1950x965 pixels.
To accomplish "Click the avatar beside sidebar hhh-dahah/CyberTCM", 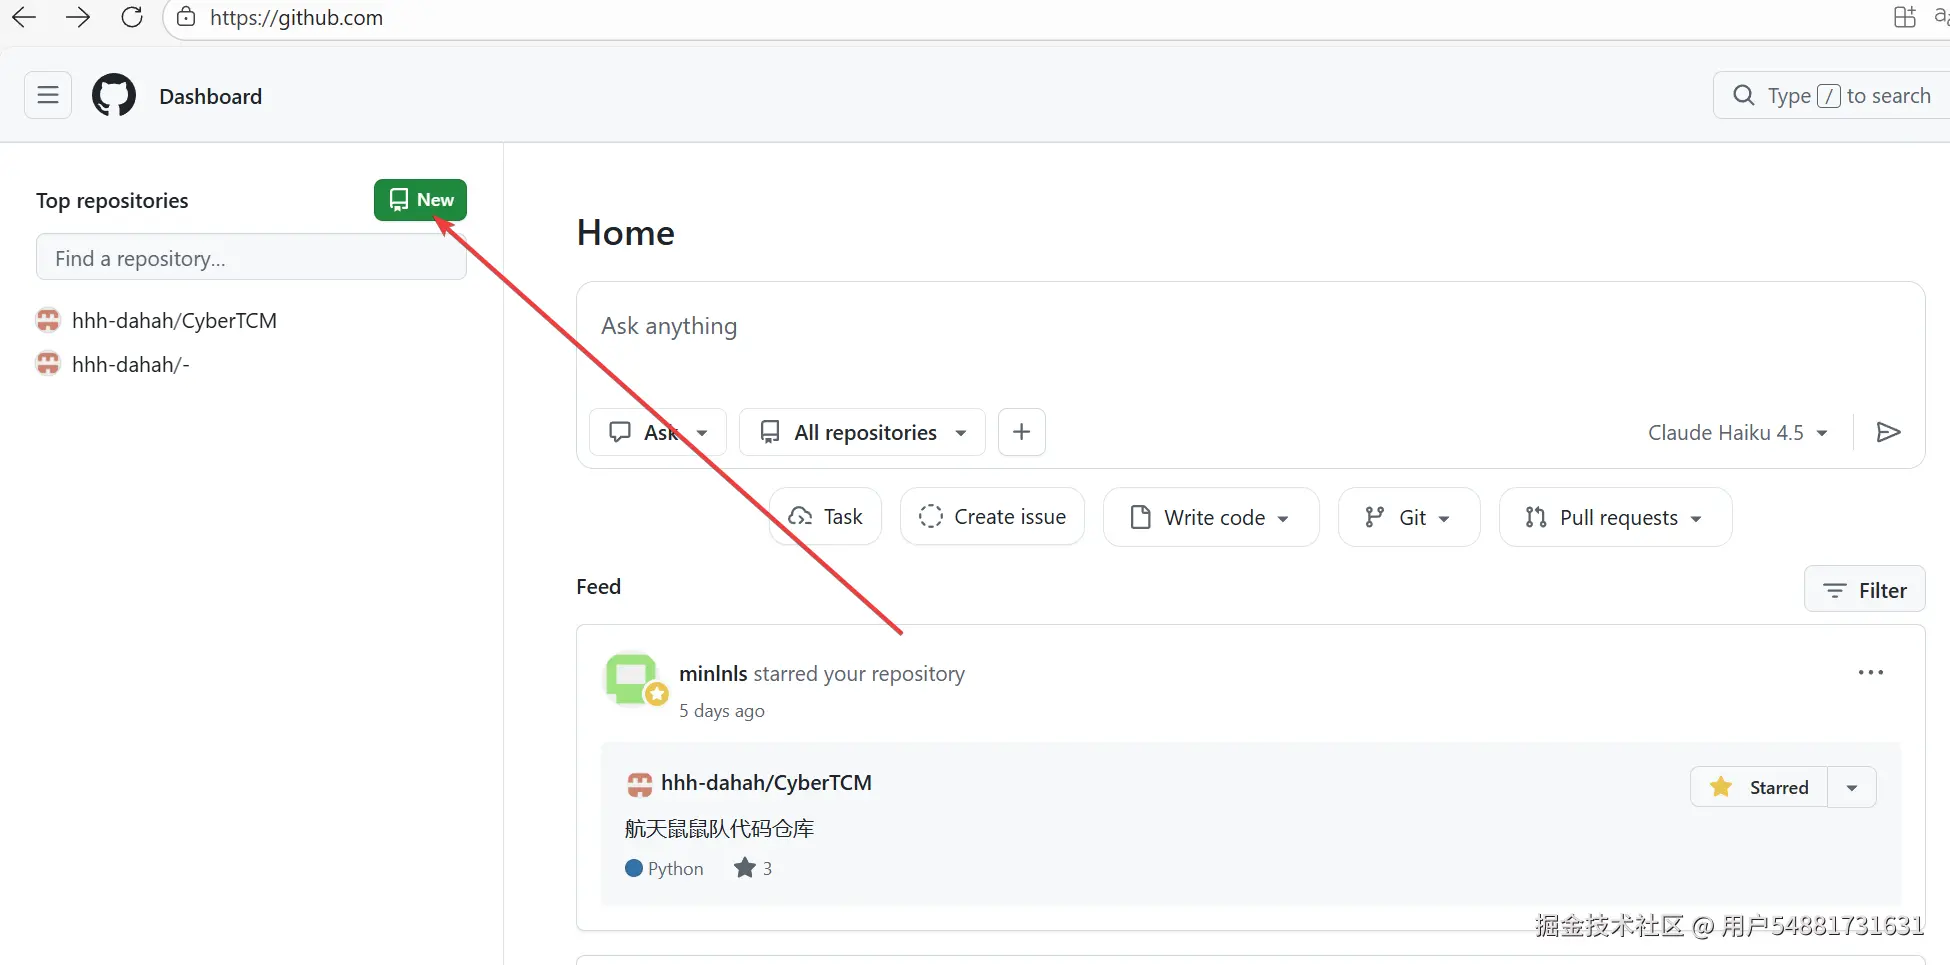I will click(x=48, y=320).
